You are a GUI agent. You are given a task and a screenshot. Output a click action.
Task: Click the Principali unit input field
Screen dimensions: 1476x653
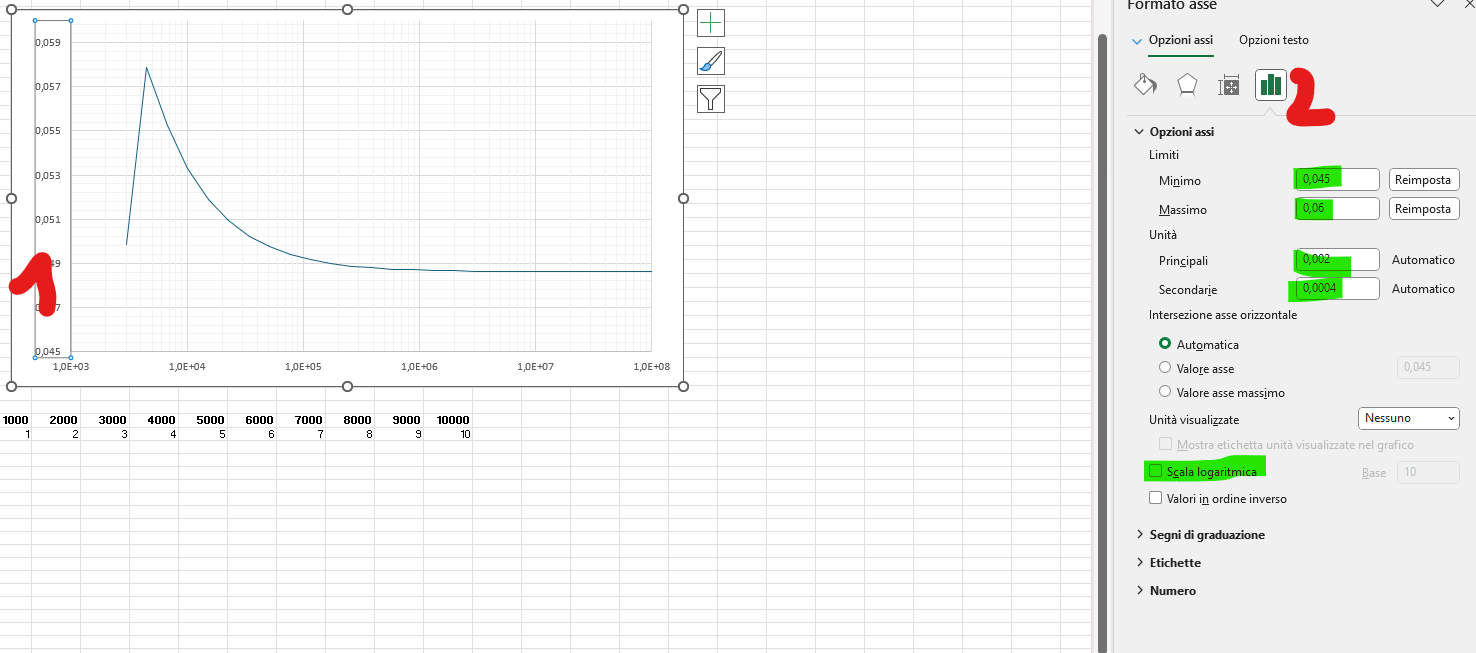pyautogui.click(x=1337, y=260)
